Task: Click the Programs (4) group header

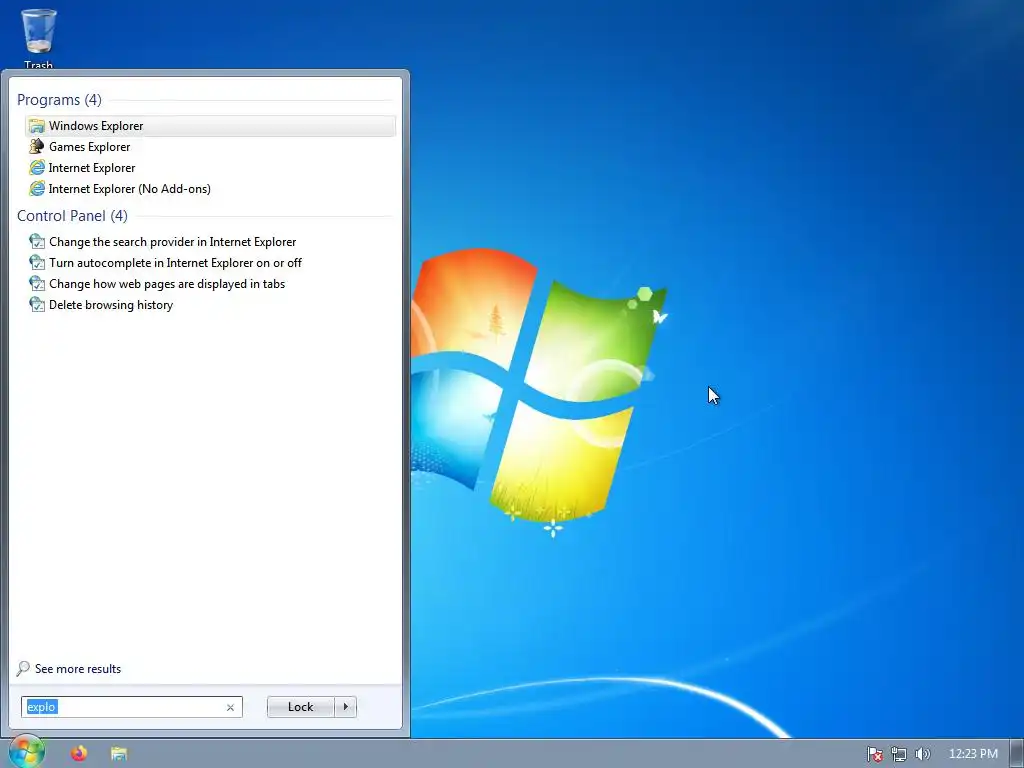Action: pos(59,100)
